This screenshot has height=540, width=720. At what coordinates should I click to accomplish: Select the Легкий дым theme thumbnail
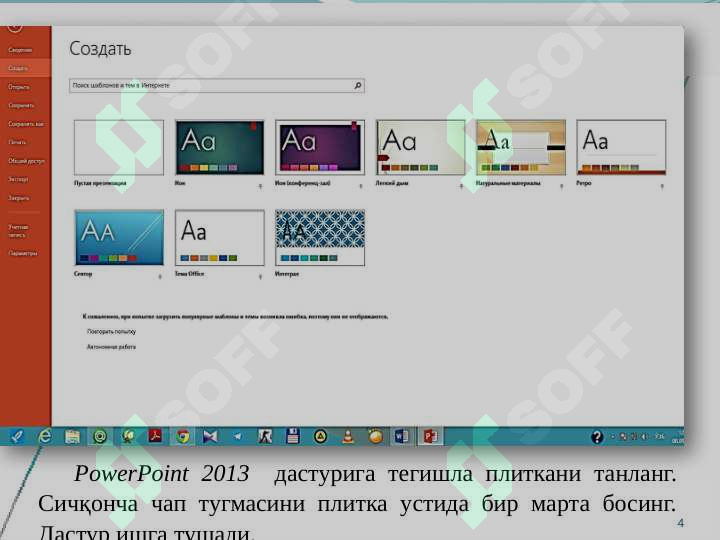click(x=421, y=147)
